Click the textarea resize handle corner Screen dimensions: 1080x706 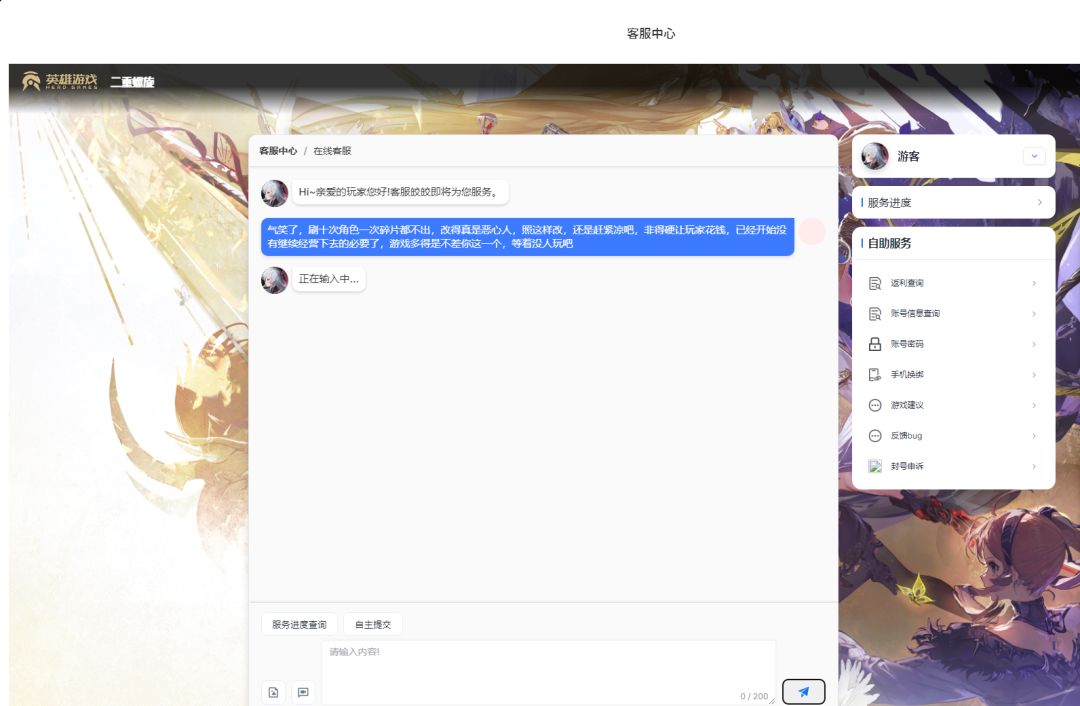[x=771, y=700]
